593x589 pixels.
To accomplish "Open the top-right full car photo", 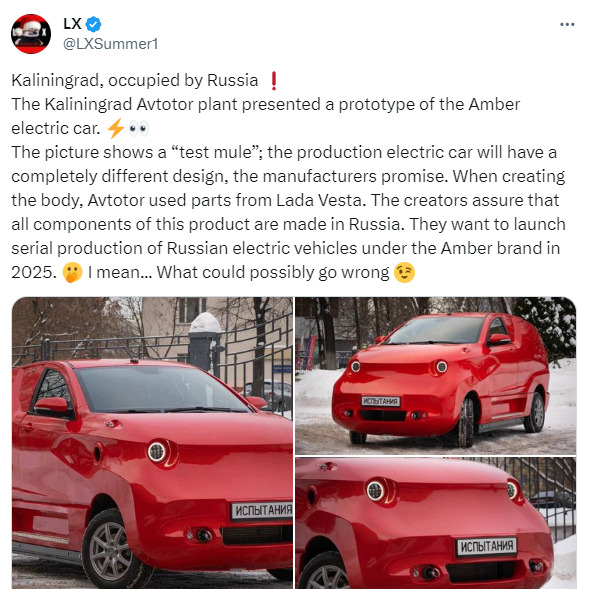I will click(436, 376).
